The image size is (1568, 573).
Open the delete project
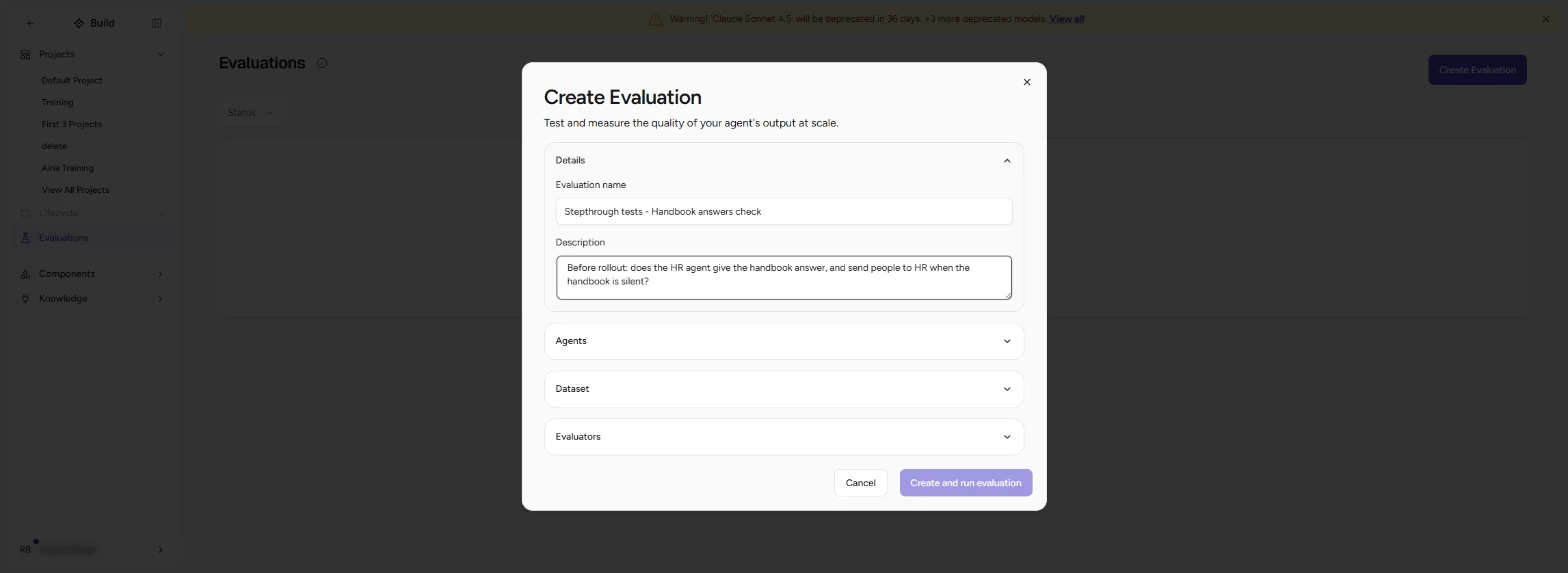point(54,146)
